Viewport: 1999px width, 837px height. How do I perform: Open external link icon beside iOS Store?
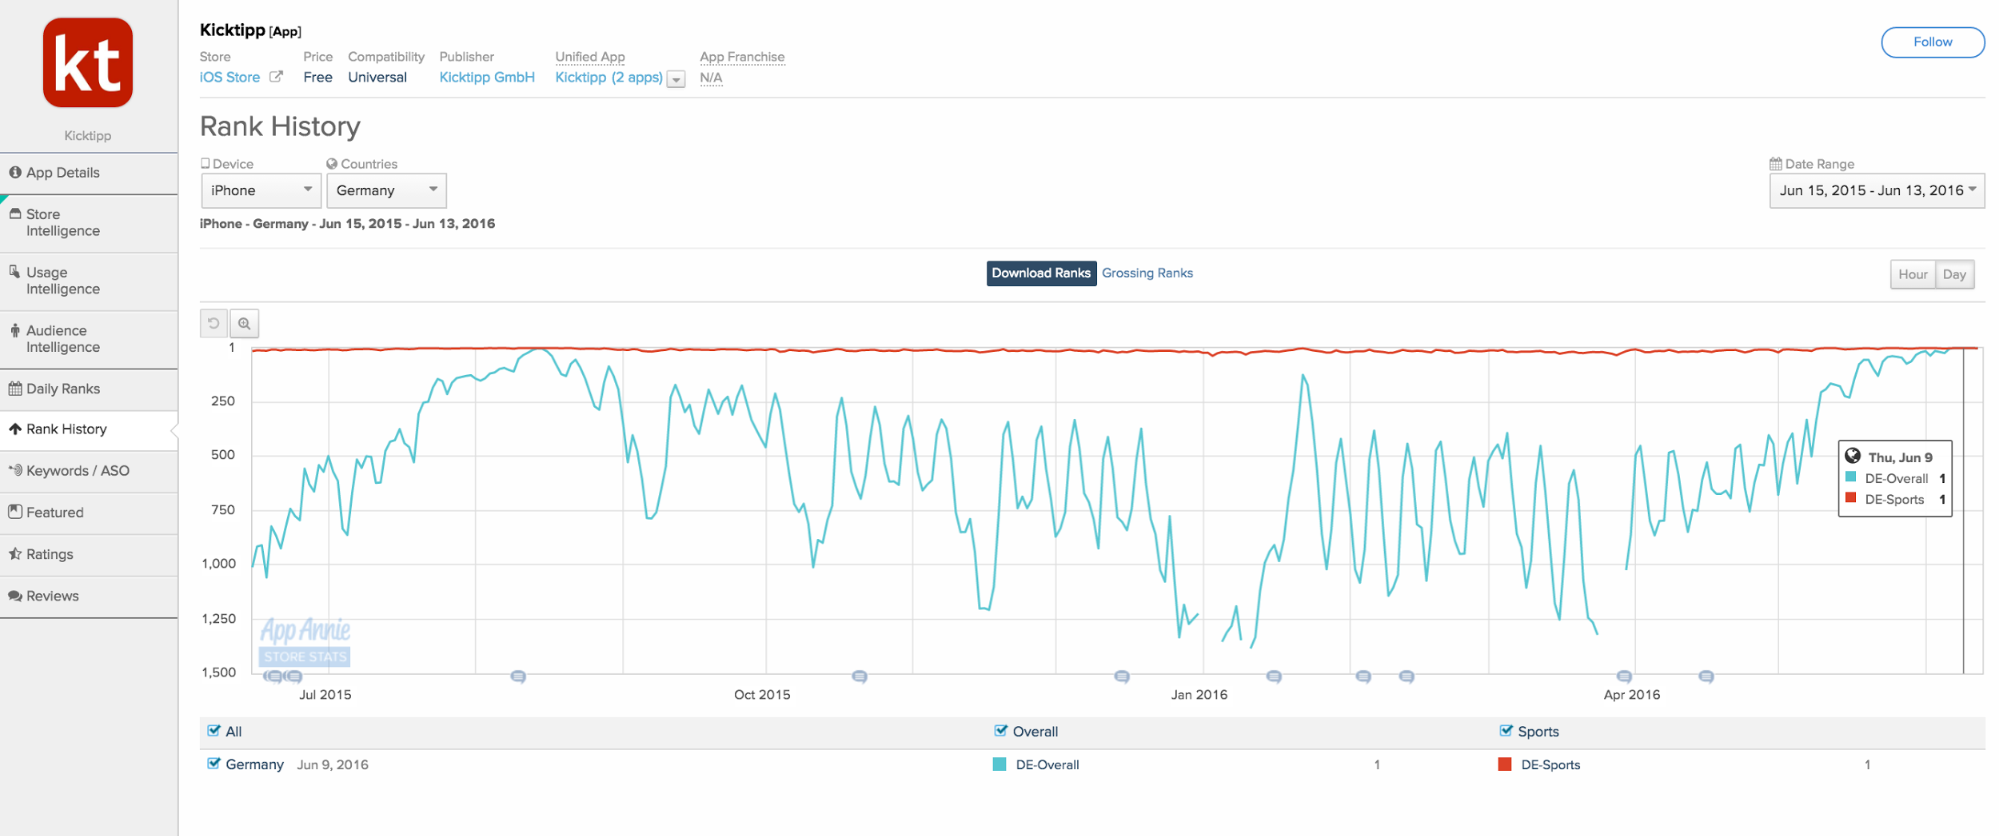276,77
